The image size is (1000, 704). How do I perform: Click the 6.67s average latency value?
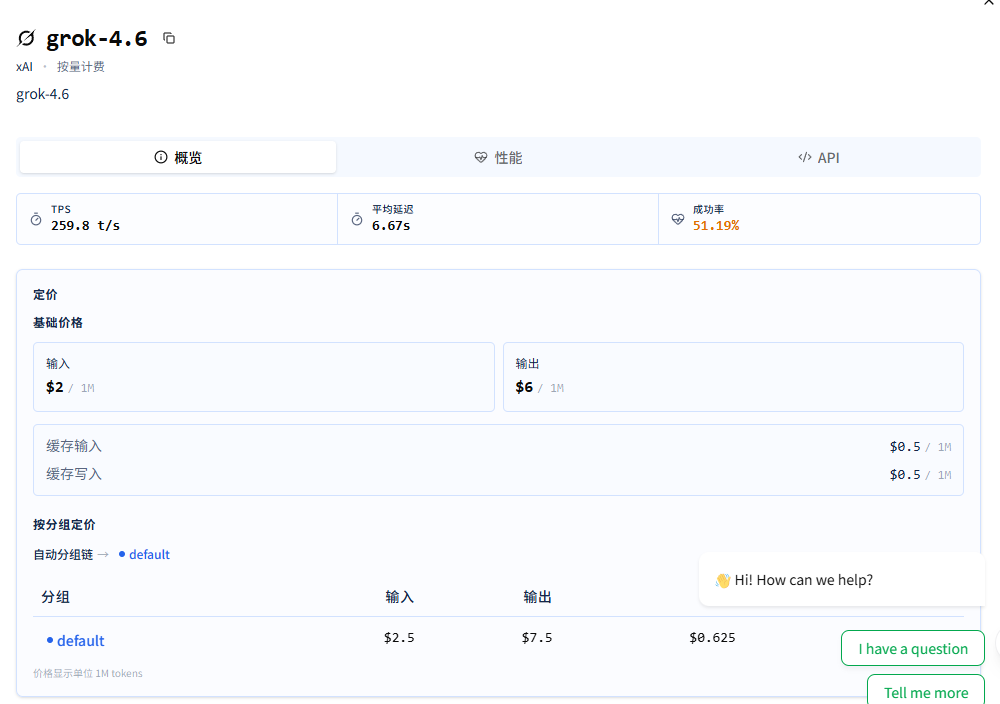[x=391, y=226]
